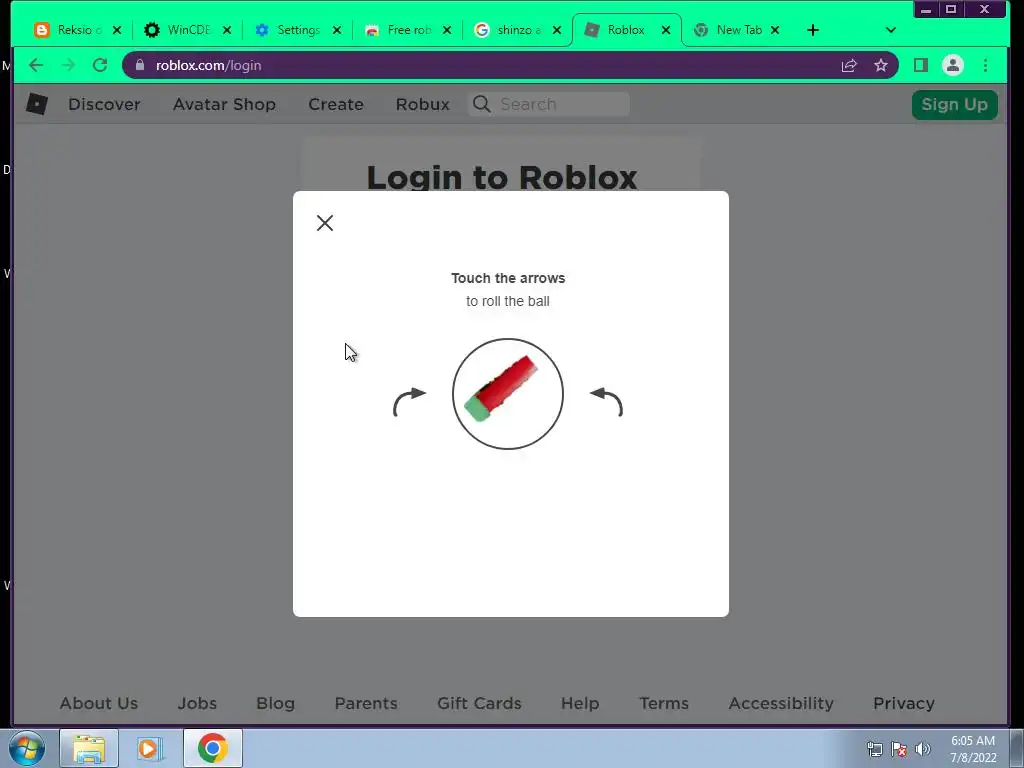The height and width of the screenshot is (768, 1024).
Task: View site info via the lock icon
Action: tap(140, 65)
